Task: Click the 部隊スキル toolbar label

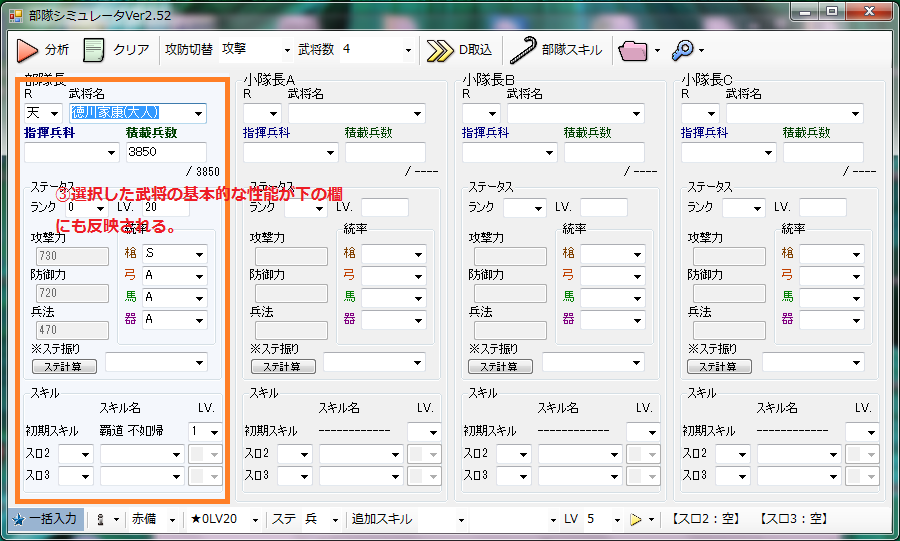Action: tap(572, 50)
